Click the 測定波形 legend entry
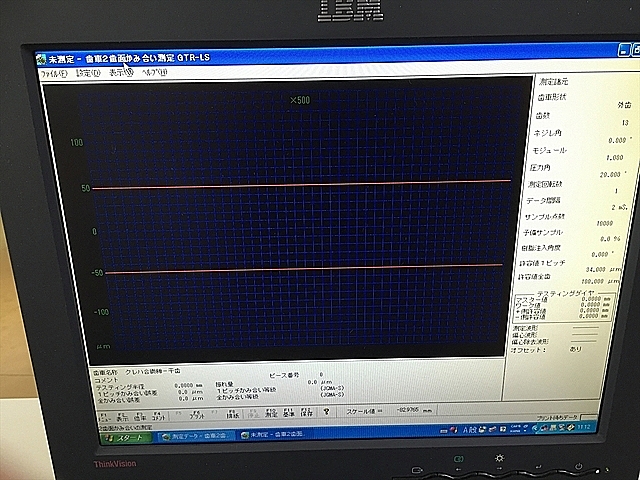 554,328
